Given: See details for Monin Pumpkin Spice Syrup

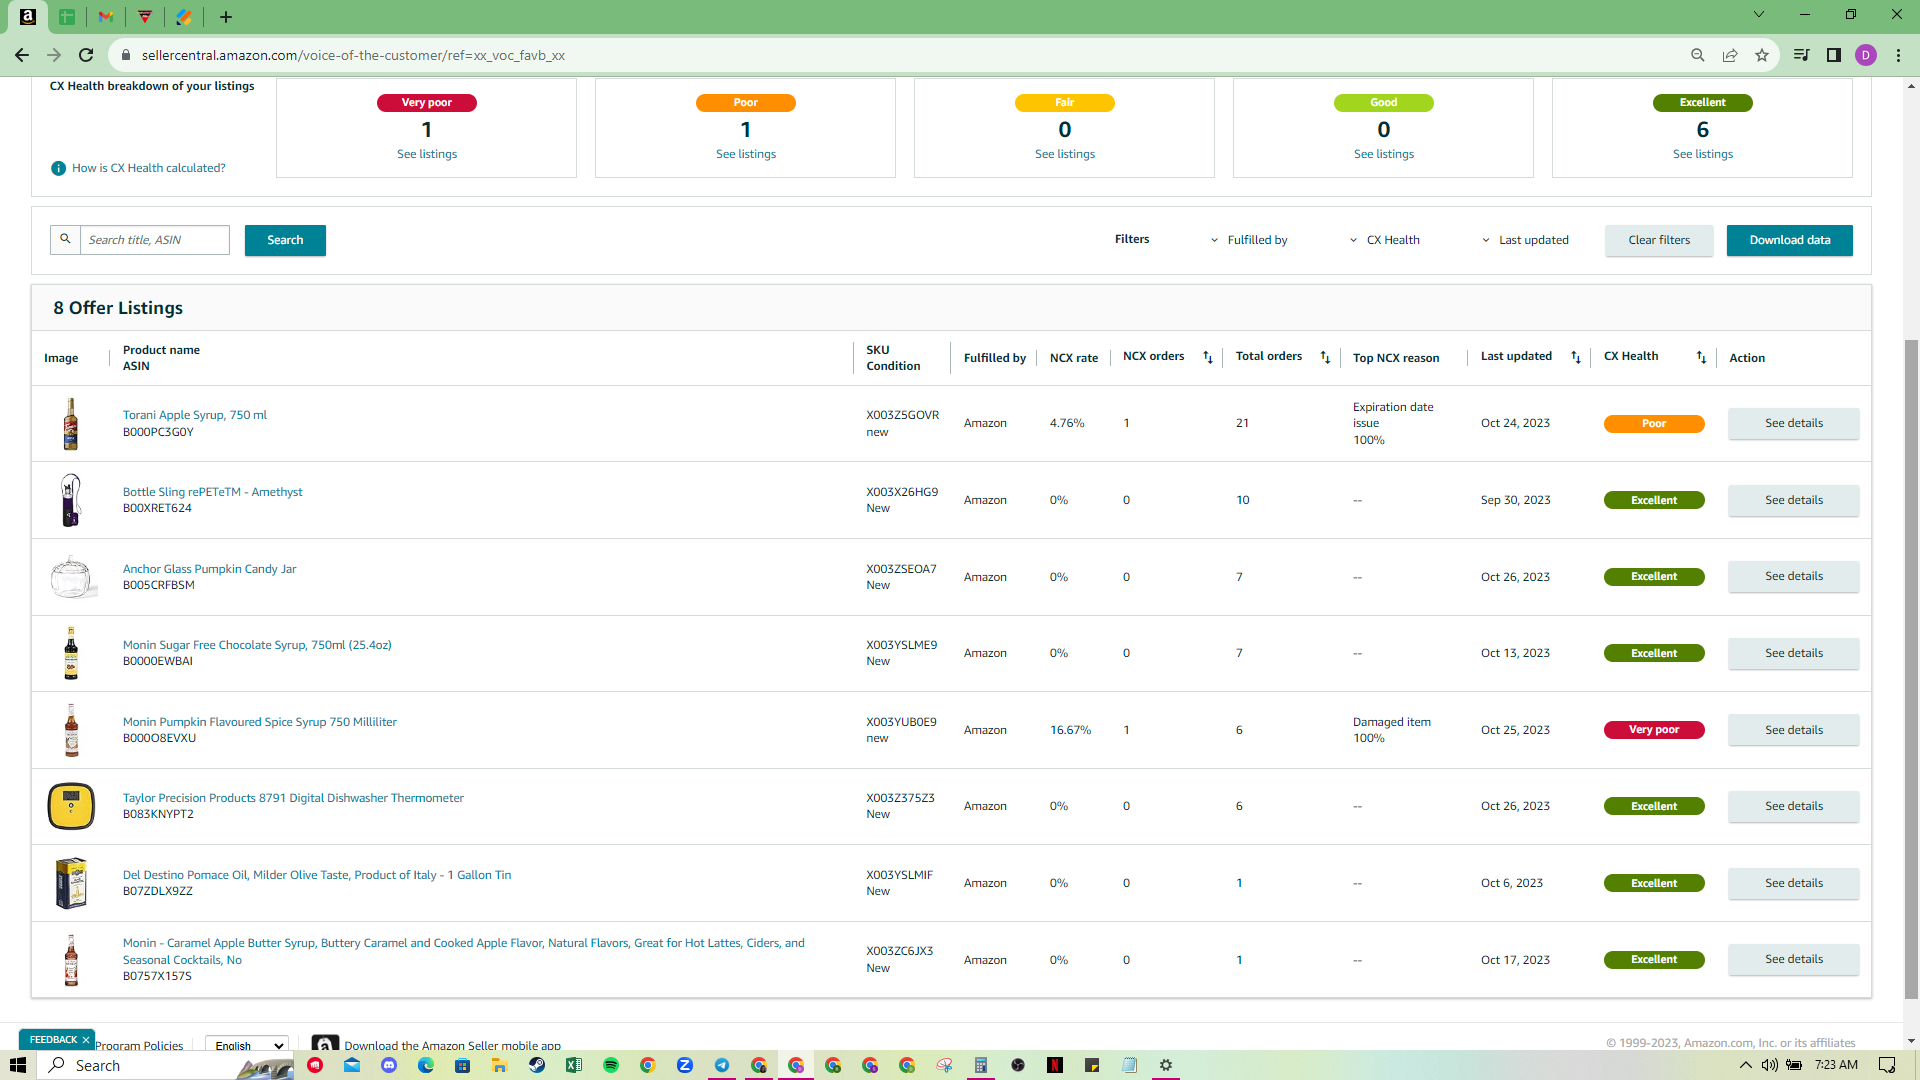Looking at the screenshot, I should (x=1794, y=730).
